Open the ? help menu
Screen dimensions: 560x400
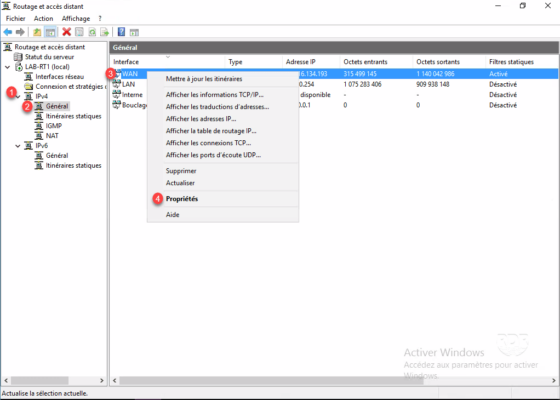[100, 19]
